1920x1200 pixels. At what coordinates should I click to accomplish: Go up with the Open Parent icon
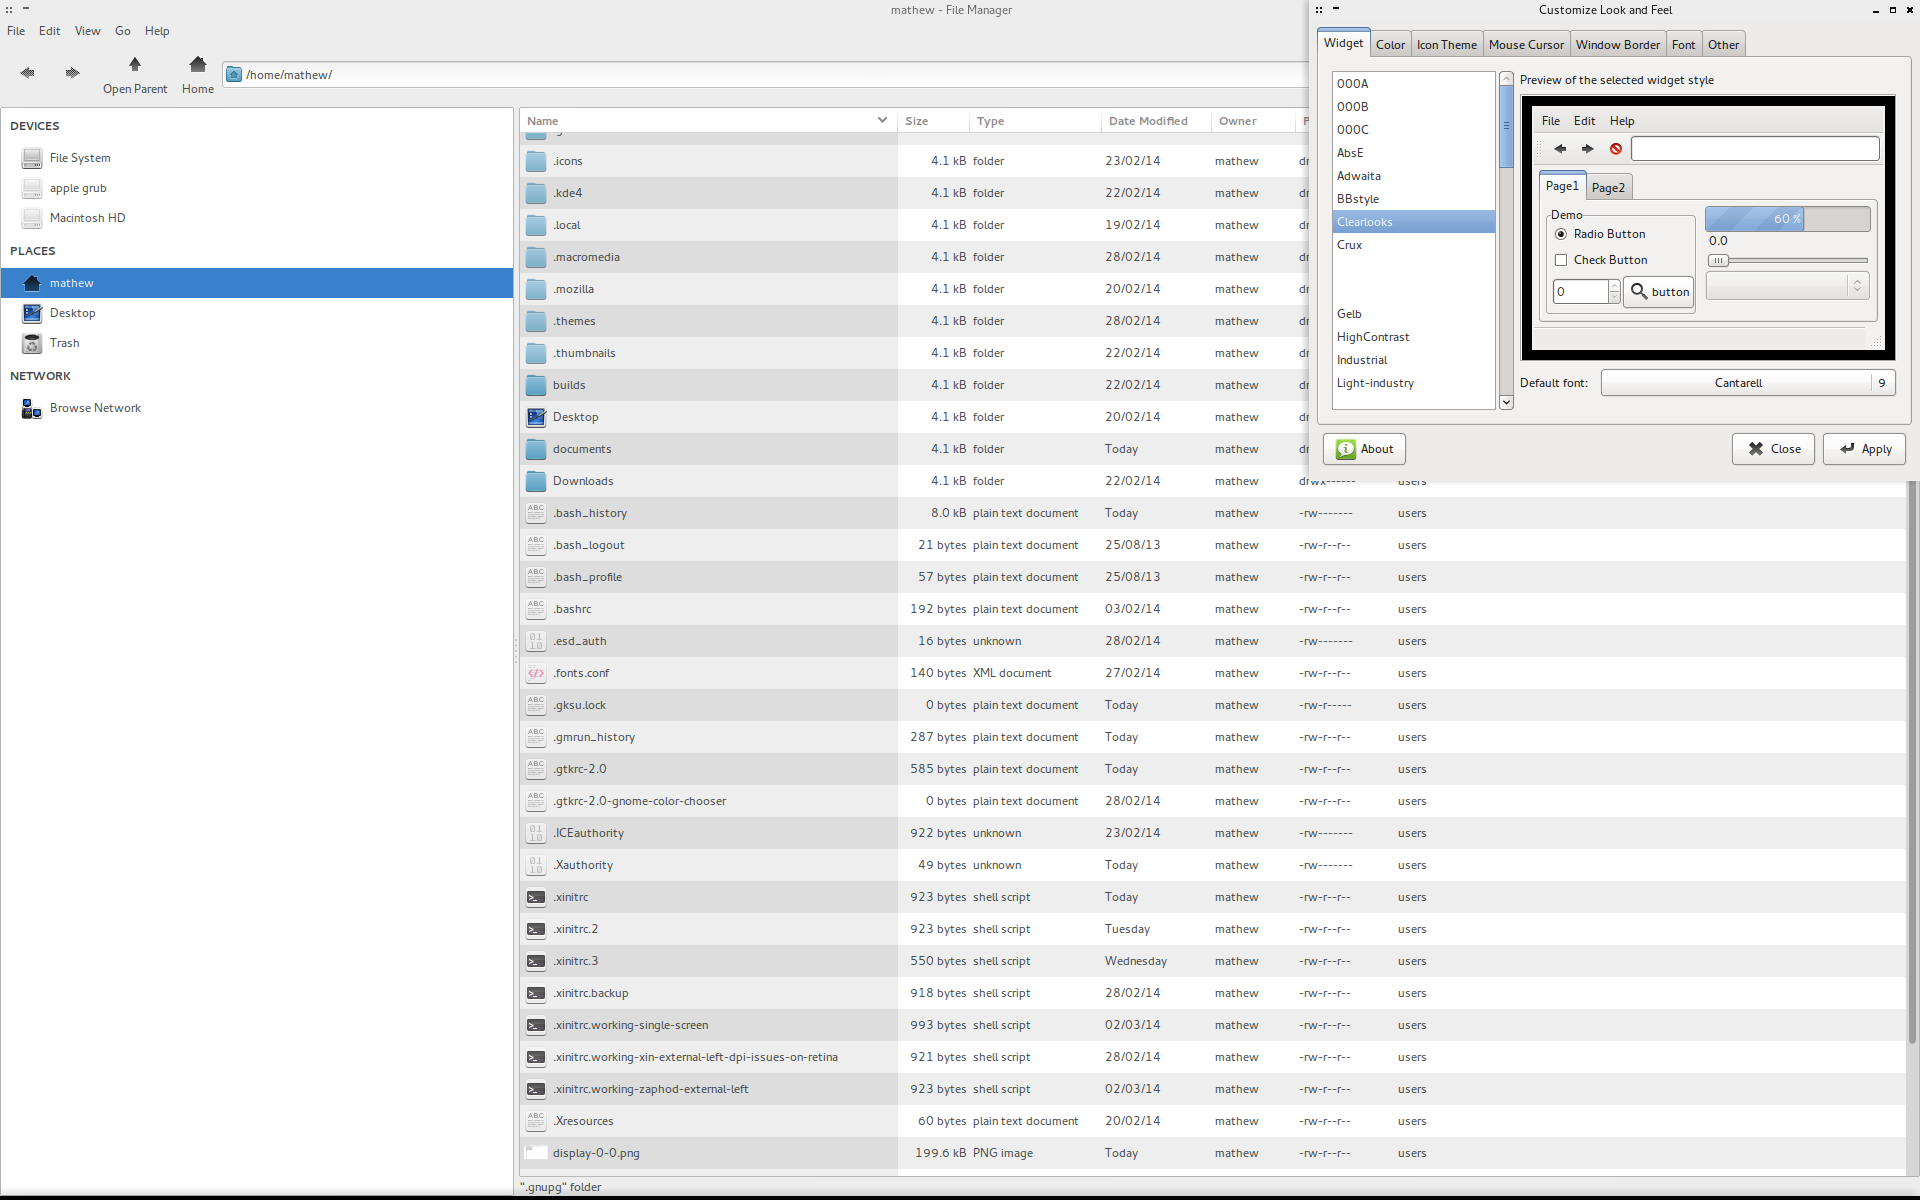135,65
